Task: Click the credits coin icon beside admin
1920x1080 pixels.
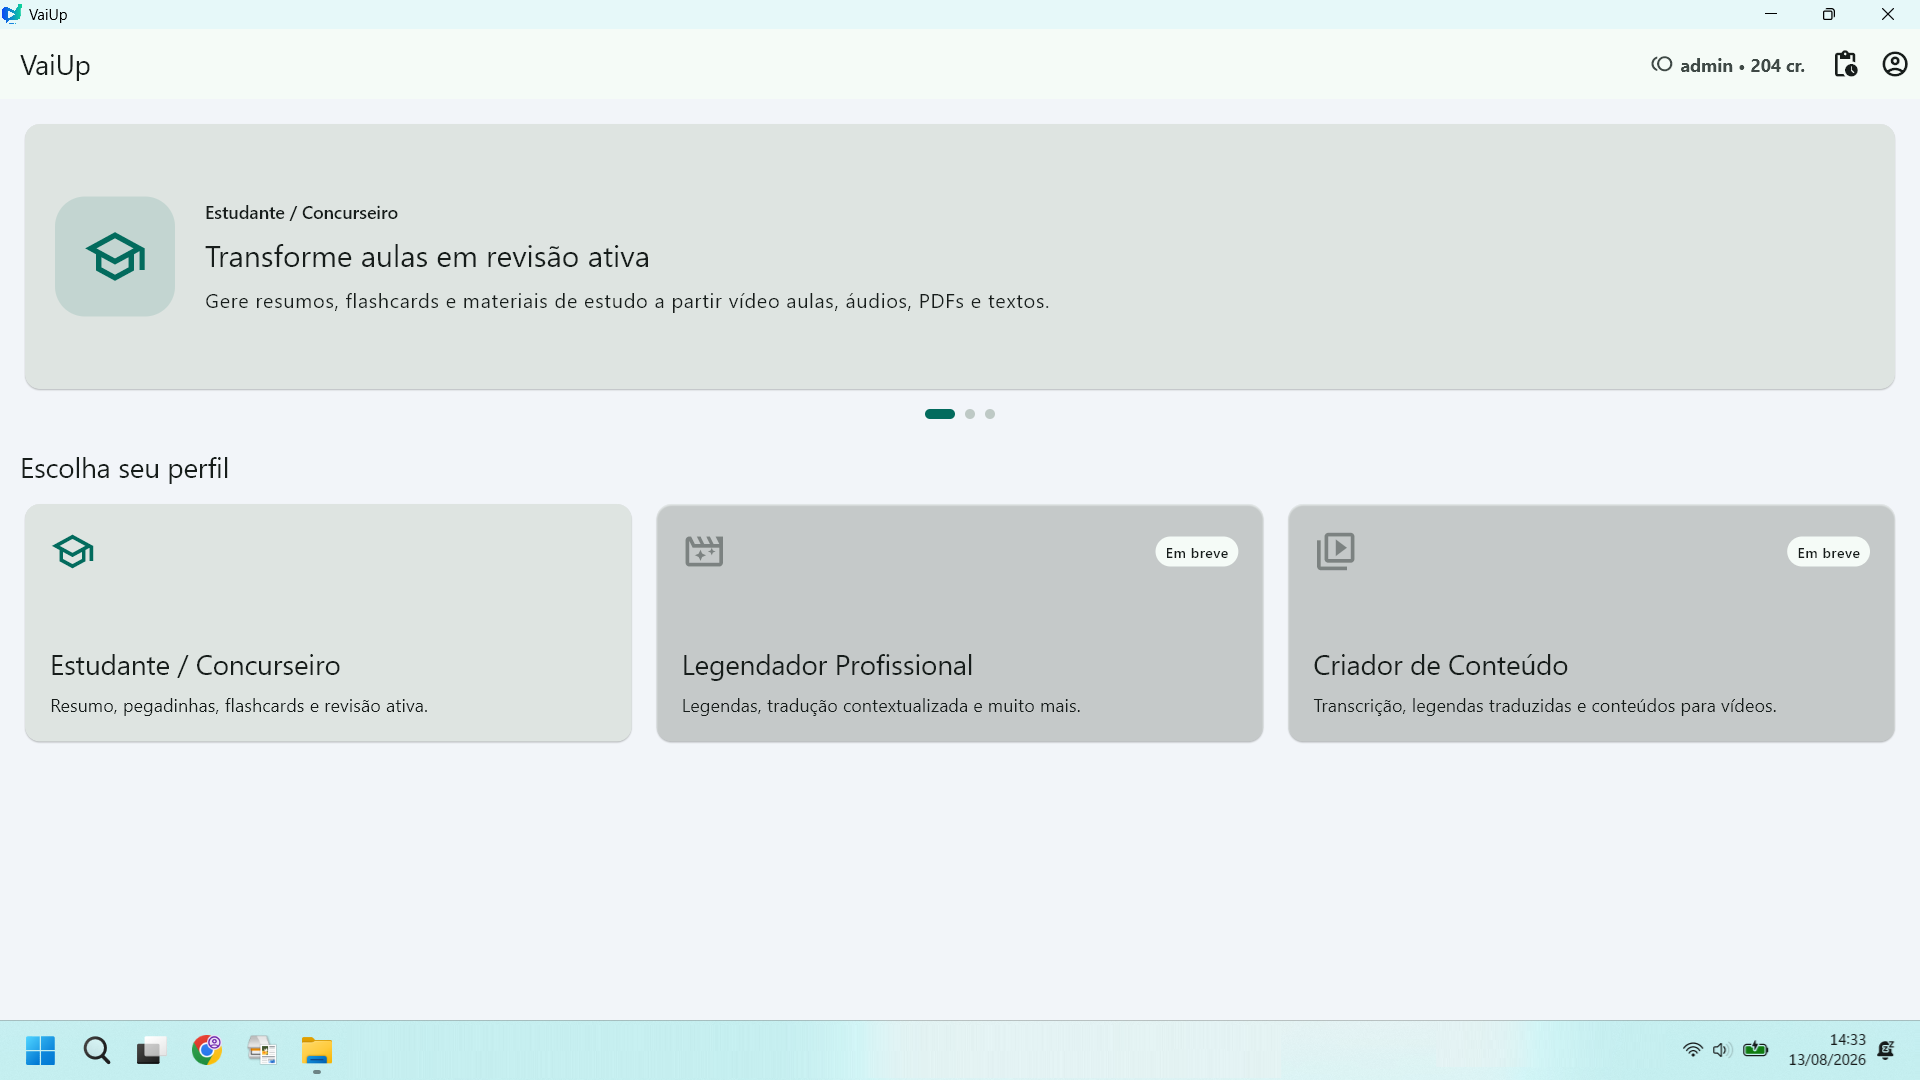Action: pyautogui.click(x=1662, y=65)
